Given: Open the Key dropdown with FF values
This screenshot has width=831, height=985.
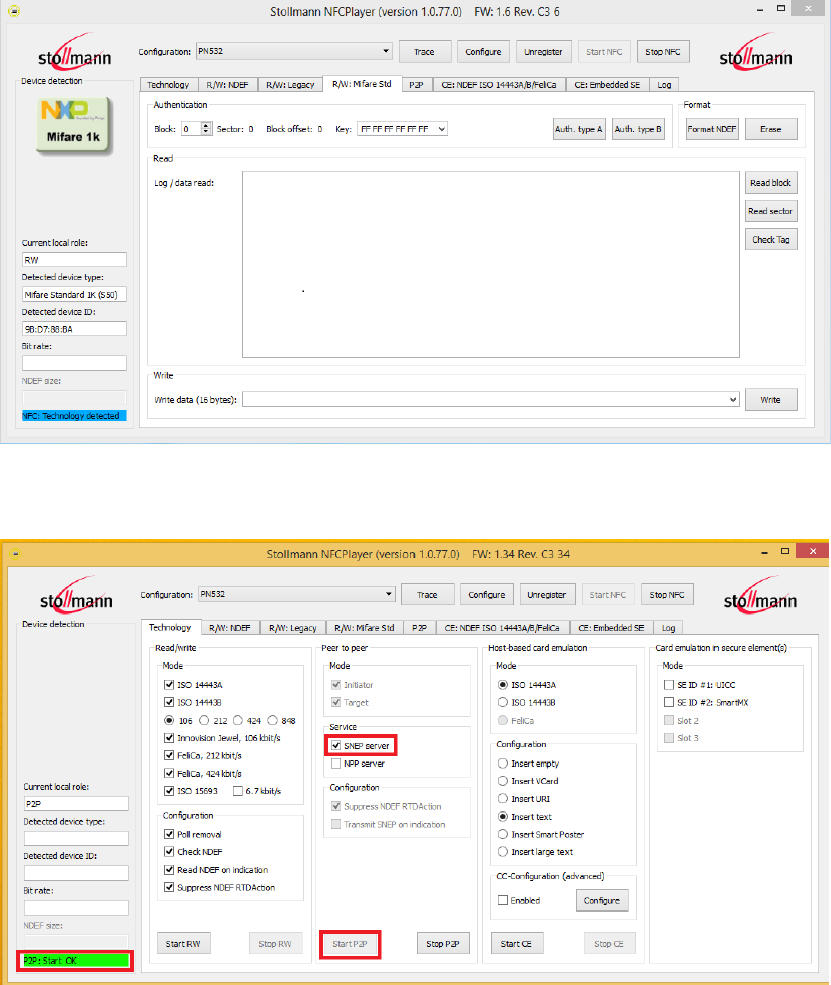Looking at the screenshot, I should point(402,129).
